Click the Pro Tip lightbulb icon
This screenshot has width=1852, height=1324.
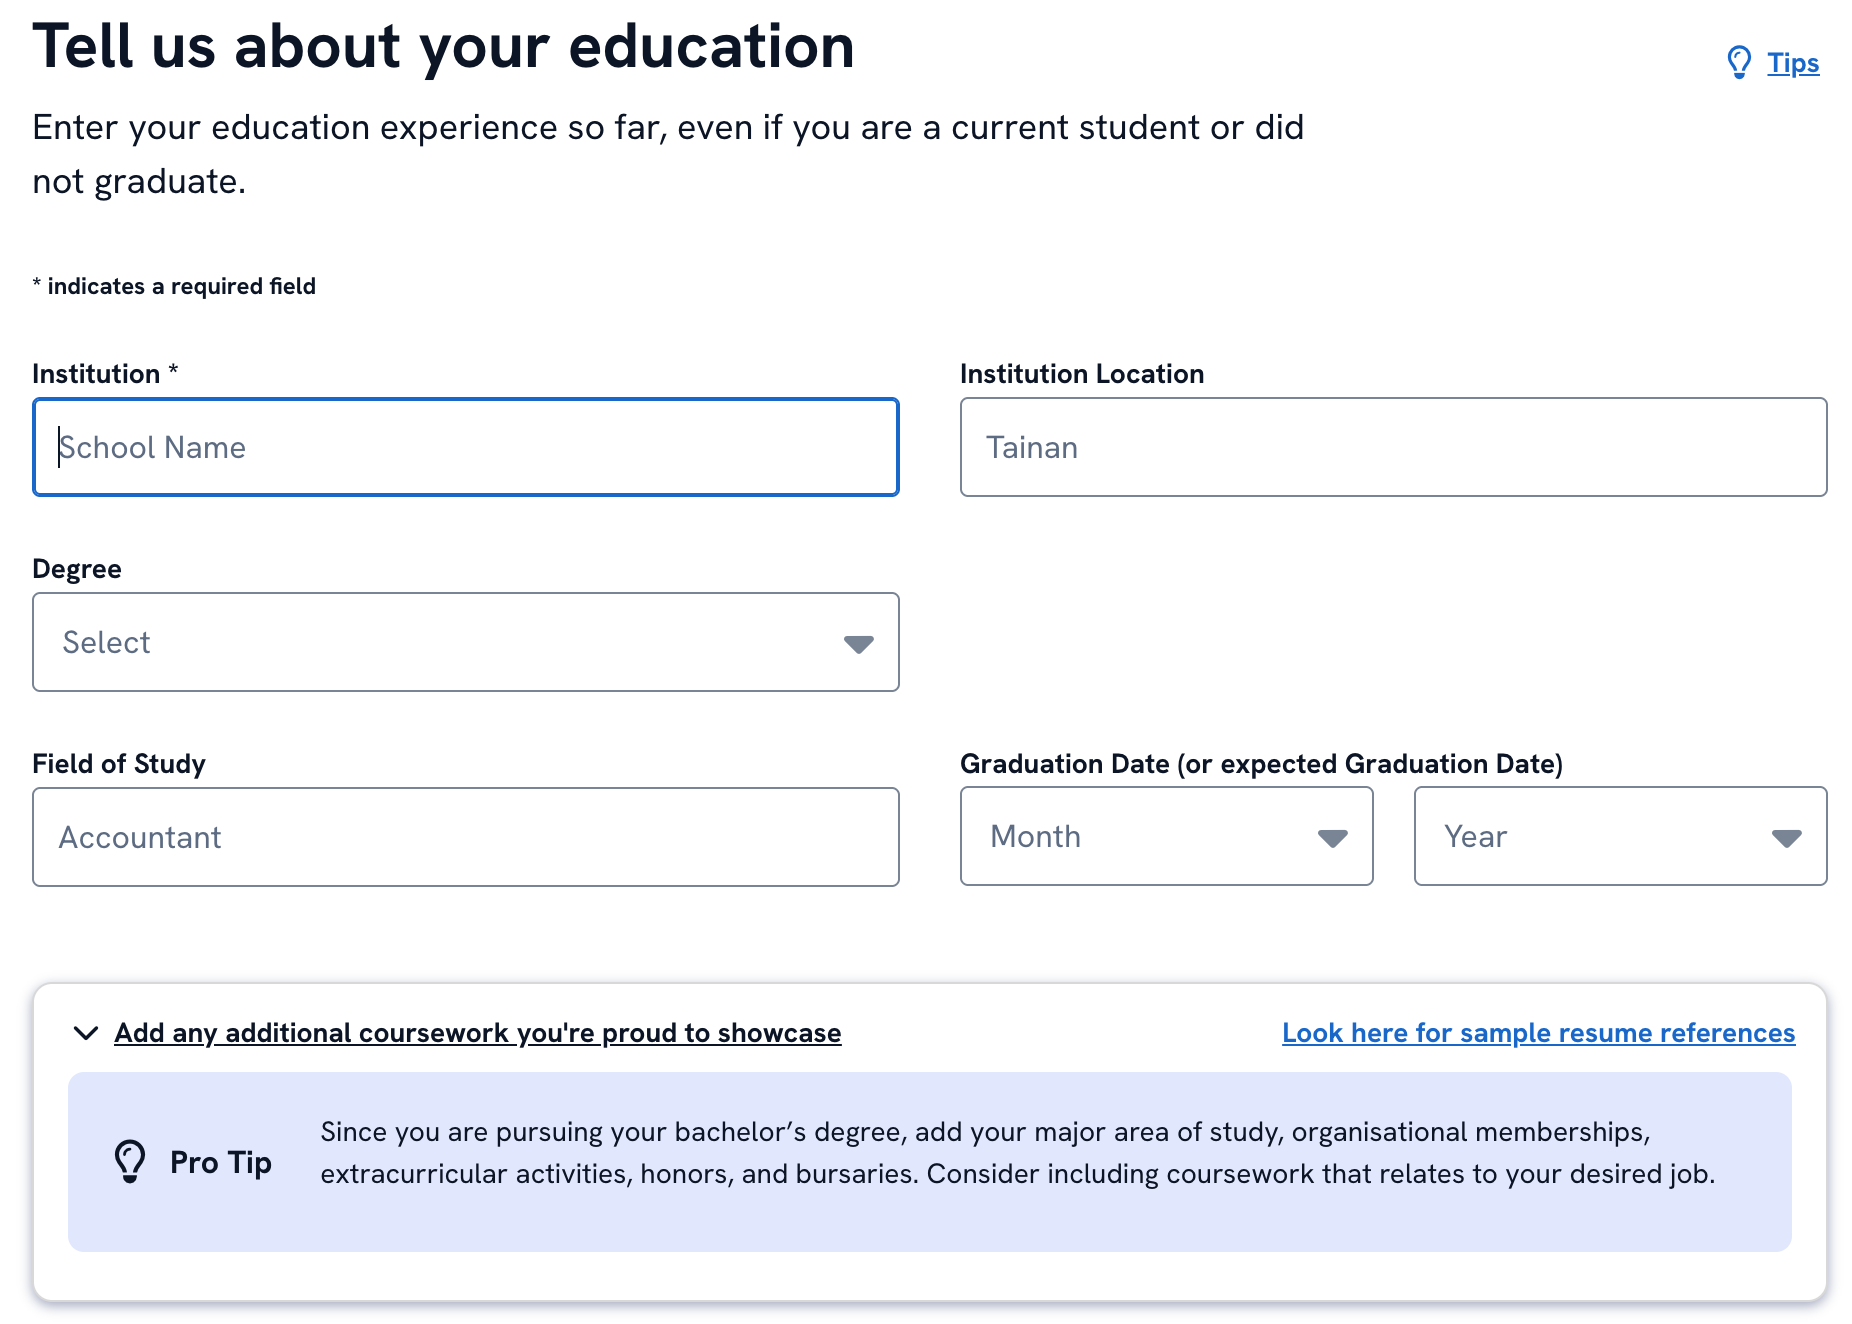(x=131, y=1161)
